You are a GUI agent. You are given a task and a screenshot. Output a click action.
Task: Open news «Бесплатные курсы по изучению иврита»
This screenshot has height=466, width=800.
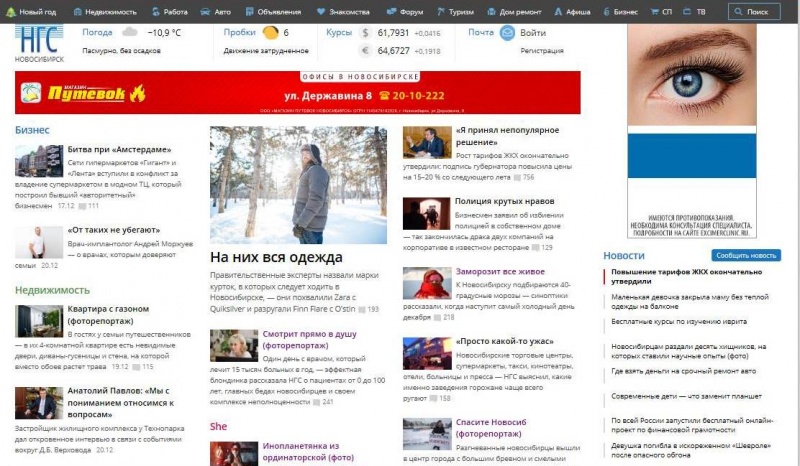pos(682,322)
